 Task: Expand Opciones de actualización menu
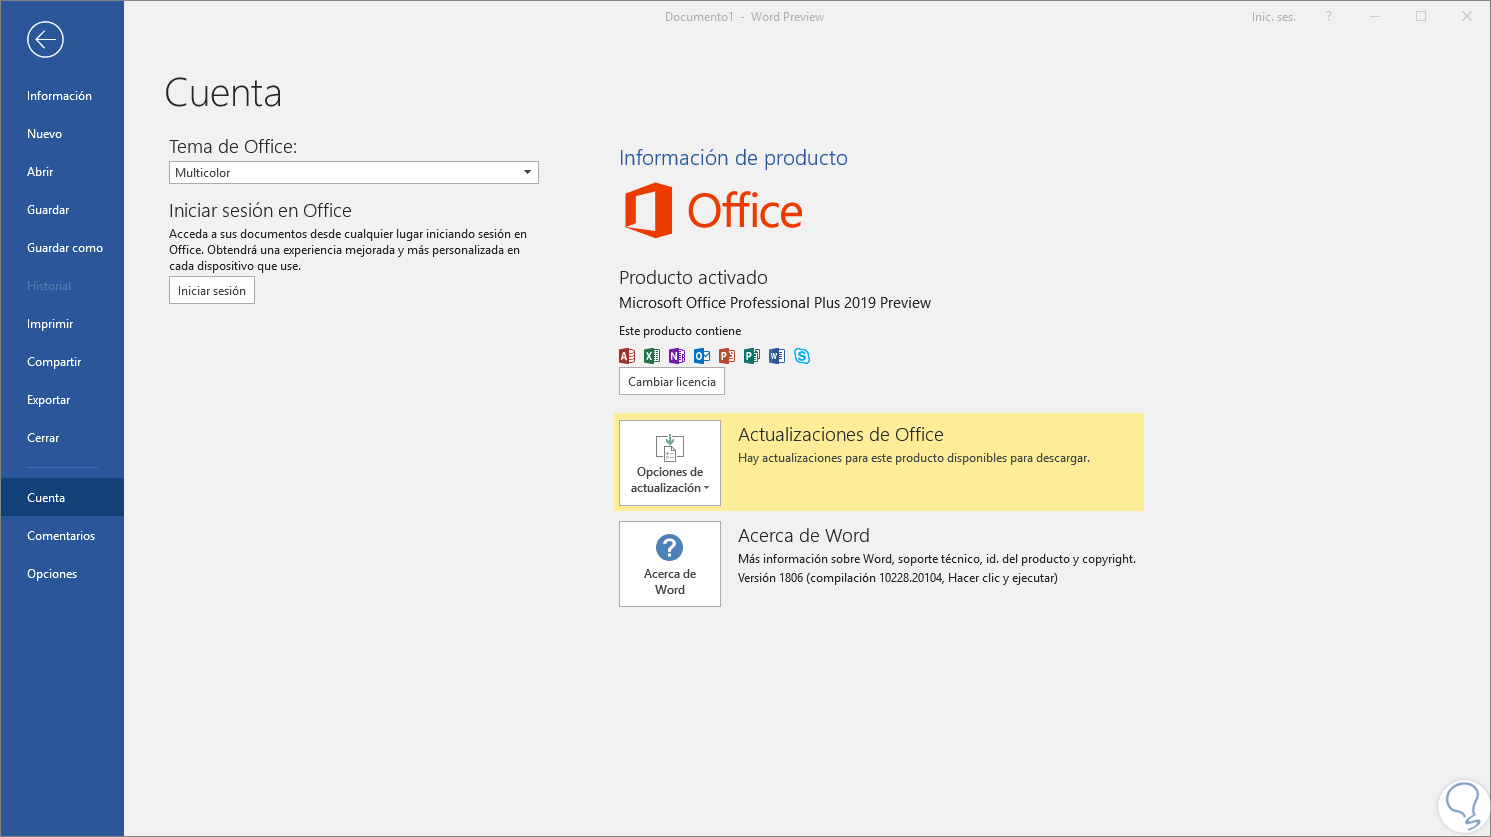(x=670, y=463)
